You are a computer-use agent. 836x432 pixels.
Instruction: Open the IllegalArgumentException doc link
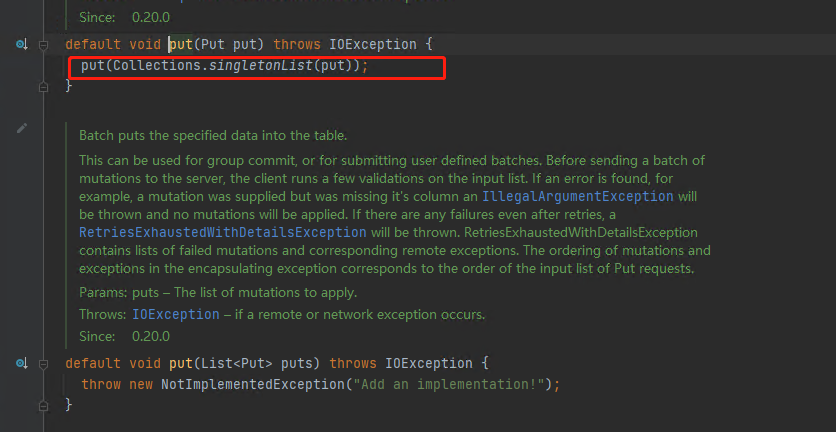tap(577, 196)
